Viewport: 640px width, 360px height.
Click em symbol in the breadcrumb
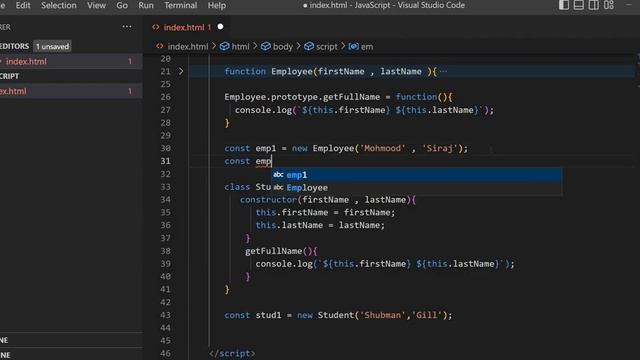367,47
